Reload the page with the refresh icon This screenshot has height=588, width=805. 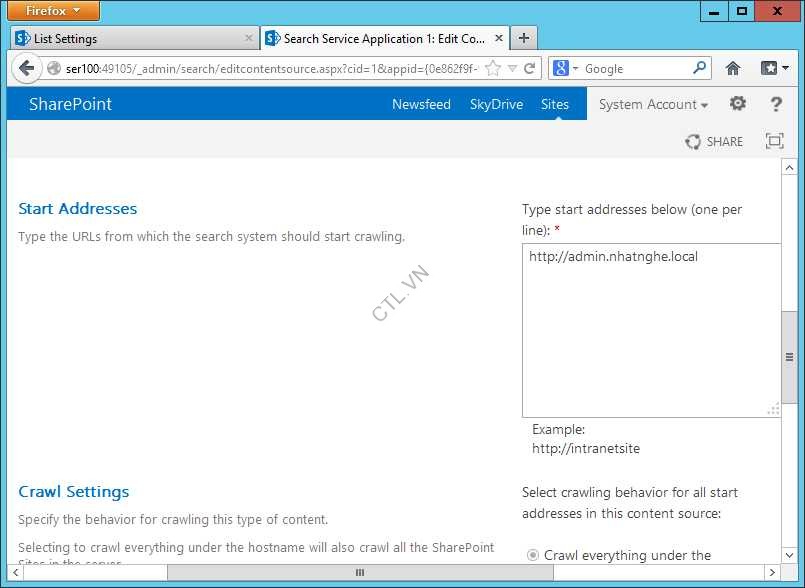tap(530, 68)
